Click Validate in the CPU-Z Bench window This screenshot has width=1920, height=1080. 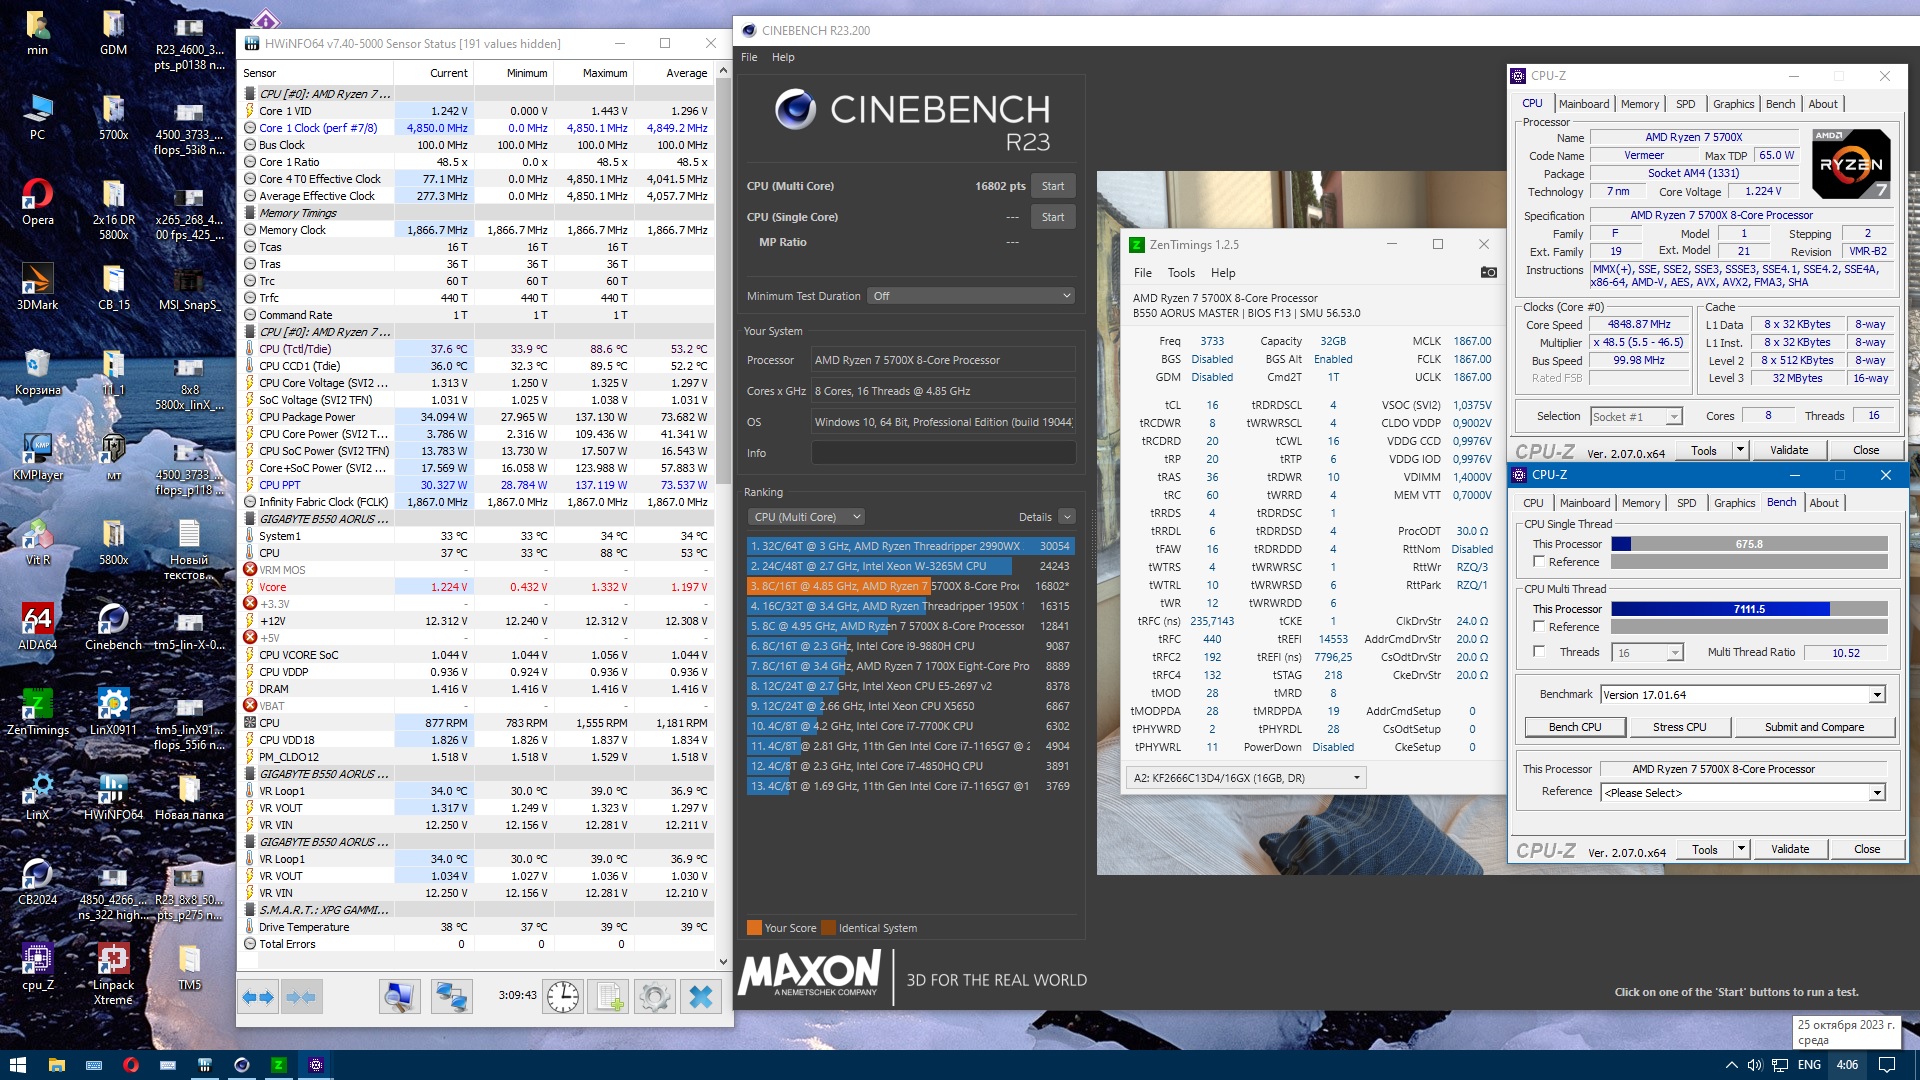click(x=1790, y=849)
